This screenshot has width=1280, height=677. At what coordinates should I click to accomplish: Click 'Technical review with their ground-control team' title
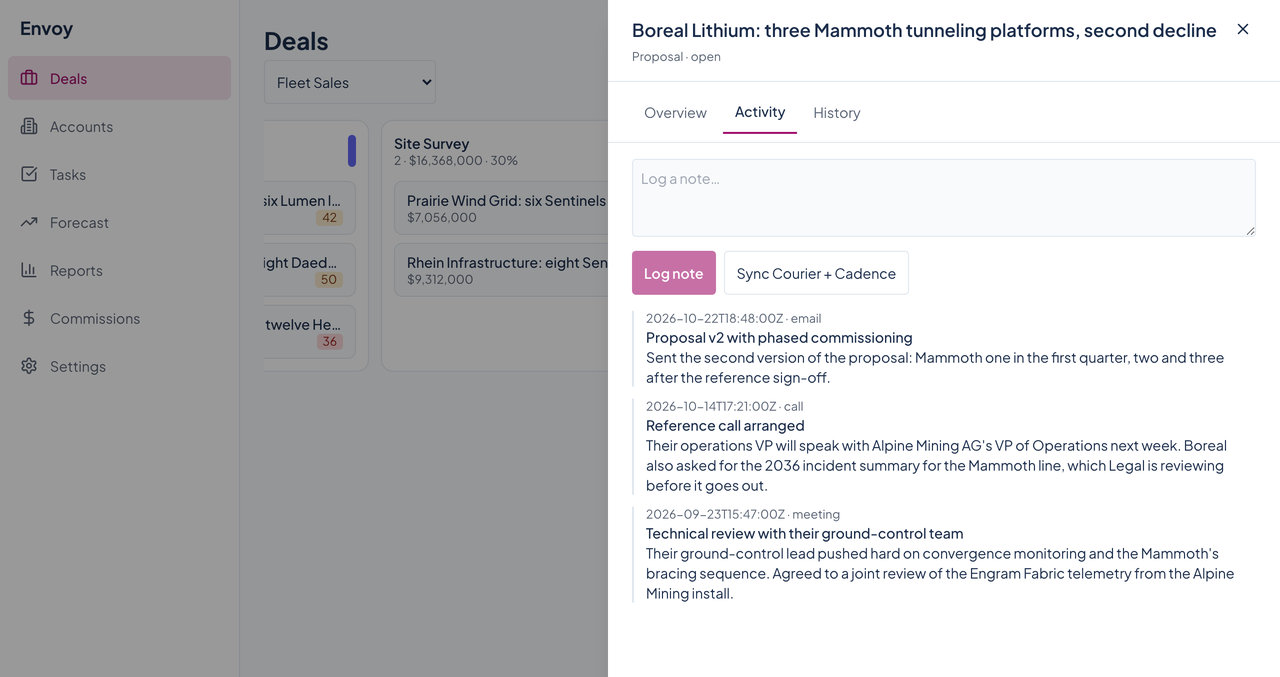pos(804,534)
